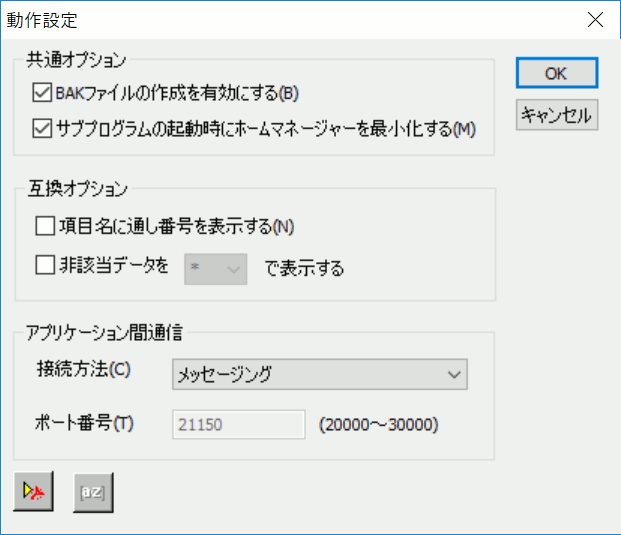Click the 共通オプション group heading
Viewport: 621px width, 535px height.
[76, 60]
